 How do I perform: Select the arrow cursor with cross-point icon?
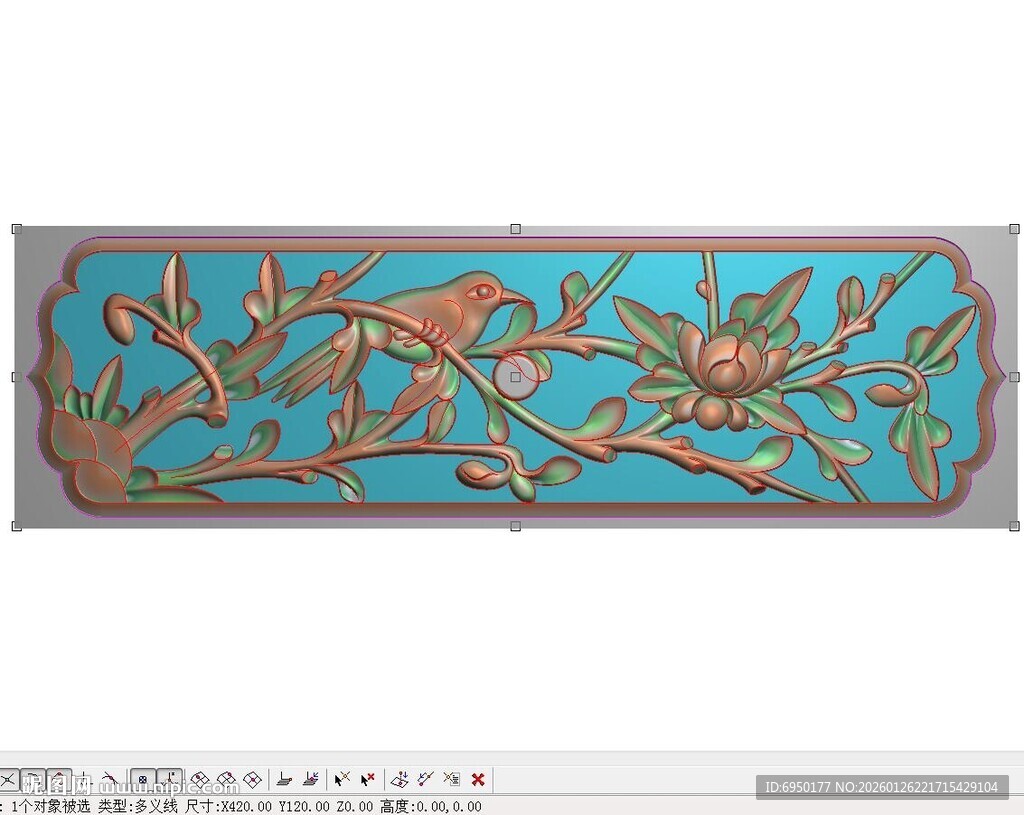[x=342, y=779]
